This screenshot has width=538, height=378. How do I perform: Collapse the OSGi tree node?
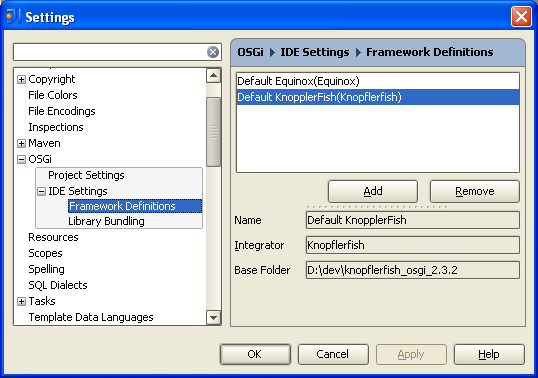pos(21,160)
